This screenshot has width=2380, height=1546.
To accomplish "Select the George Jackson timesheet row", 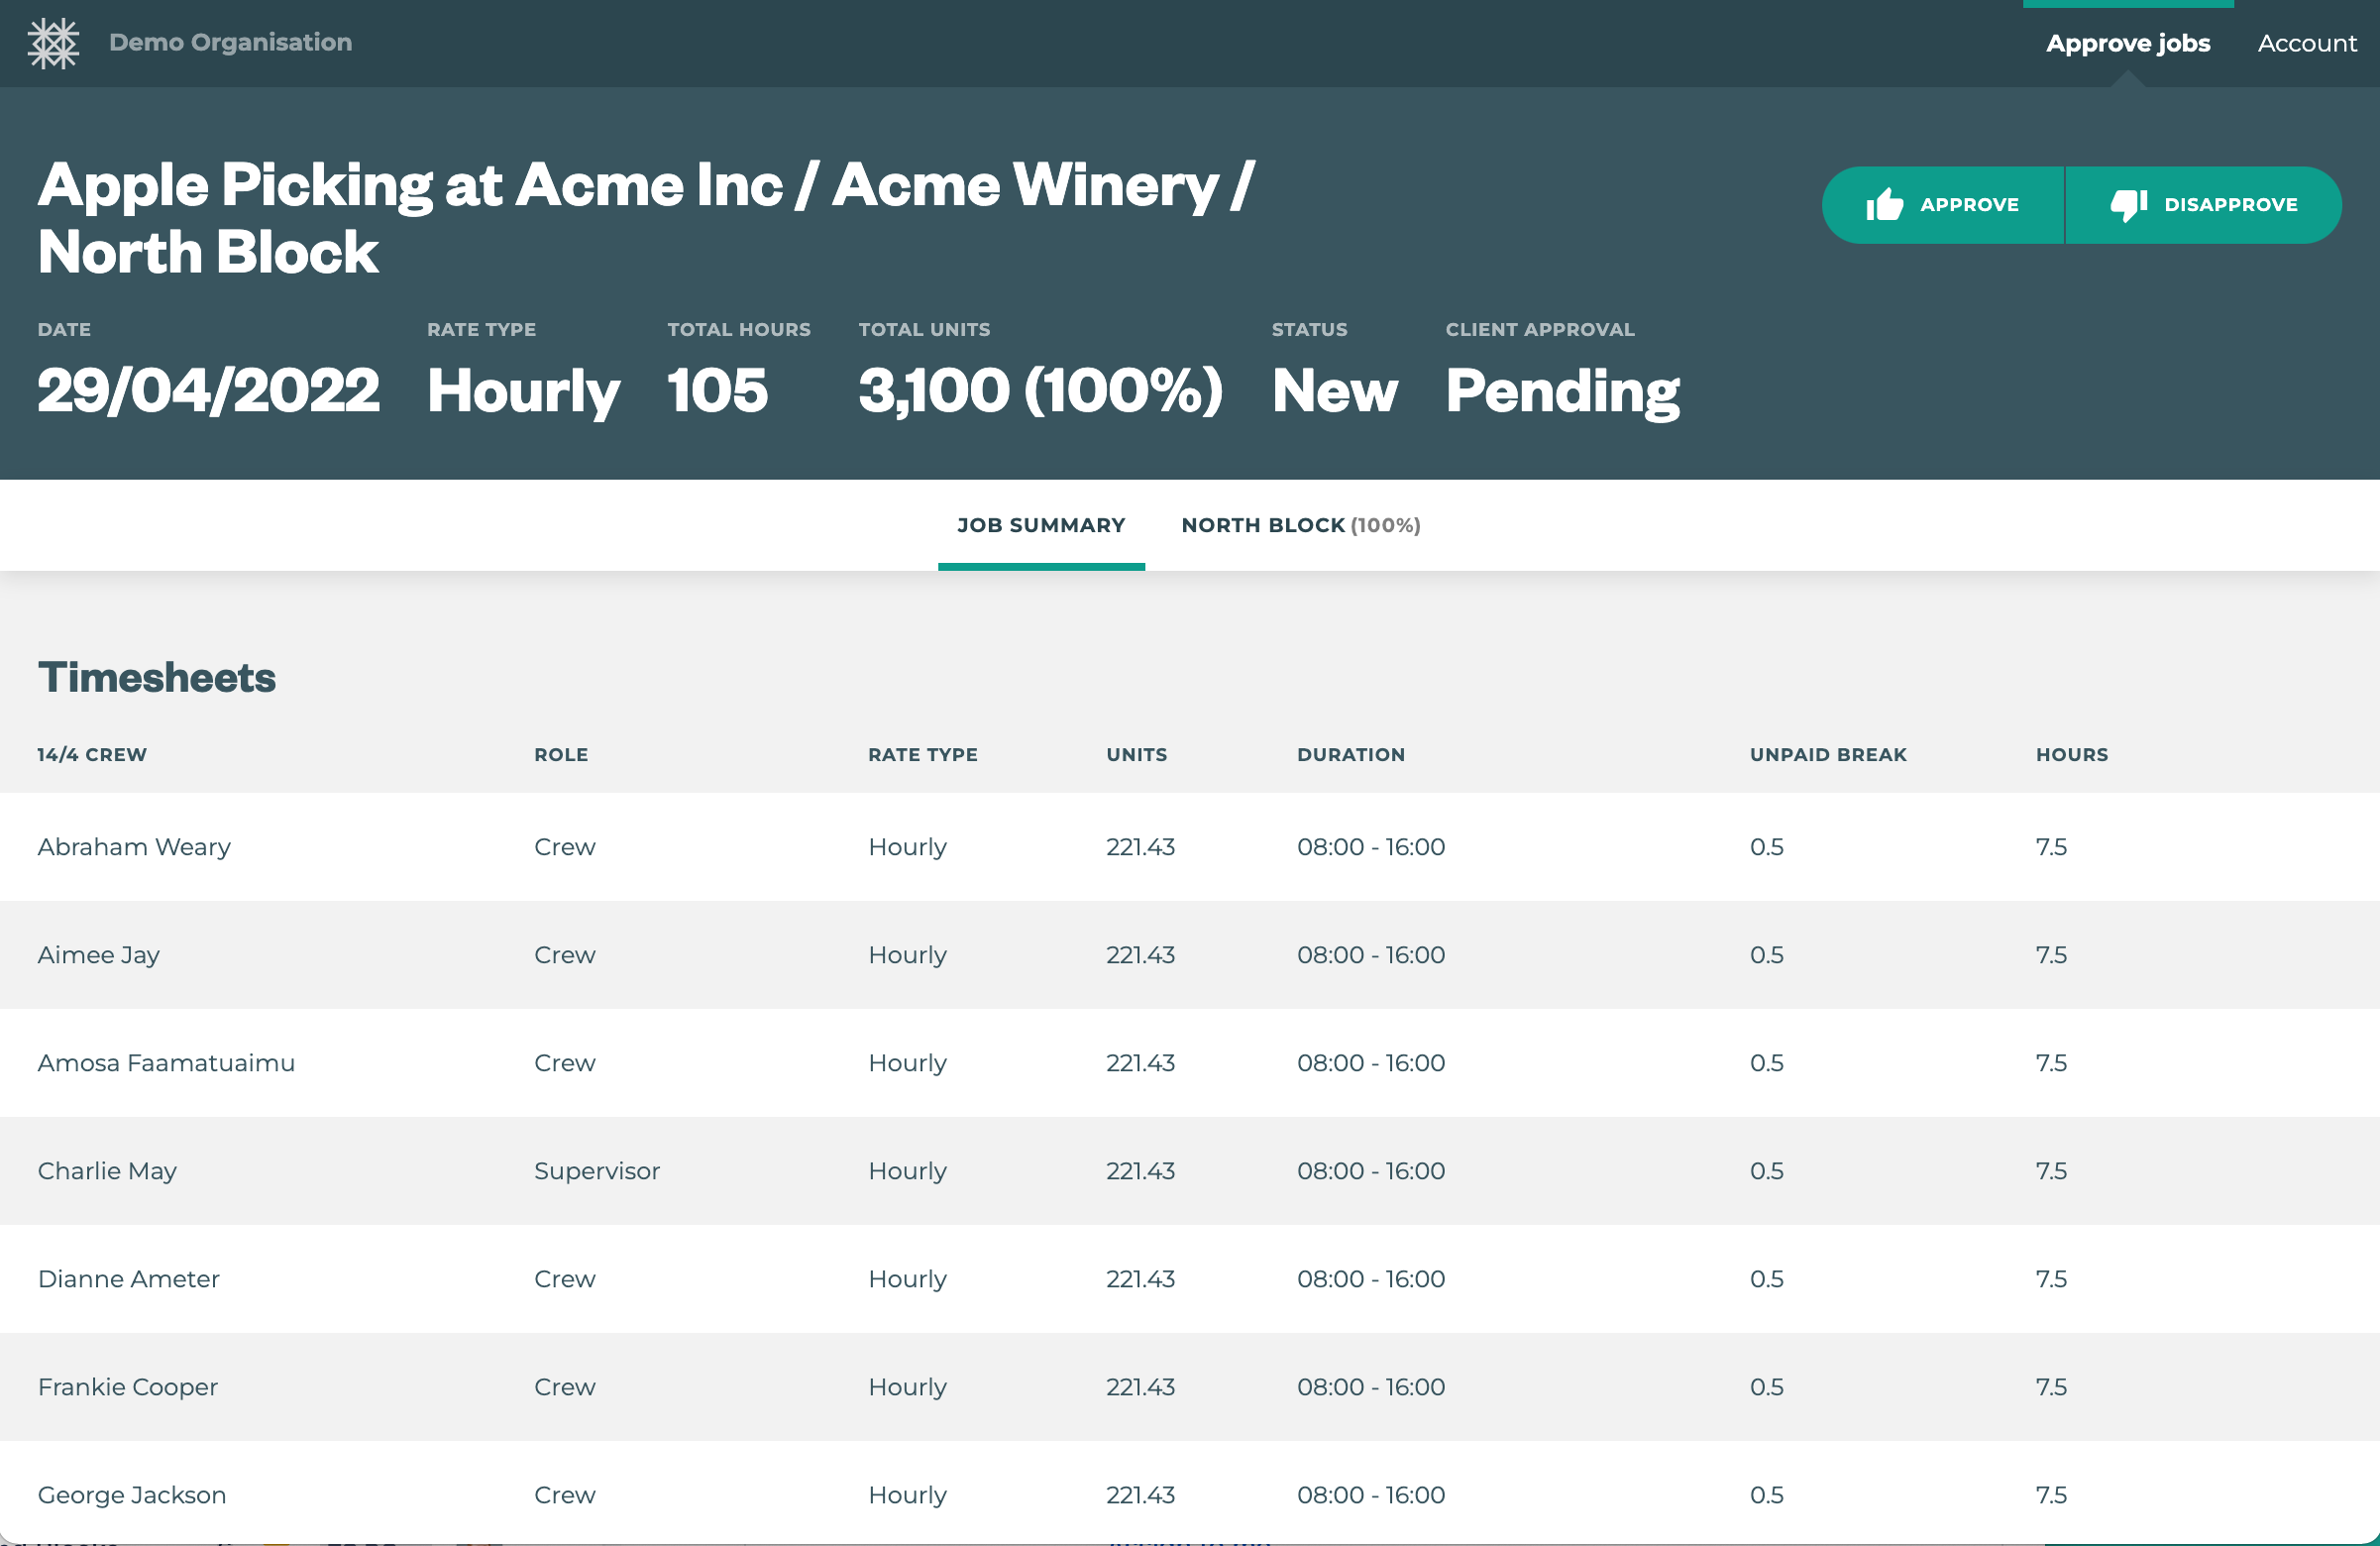I will (x=131, y=1495).
